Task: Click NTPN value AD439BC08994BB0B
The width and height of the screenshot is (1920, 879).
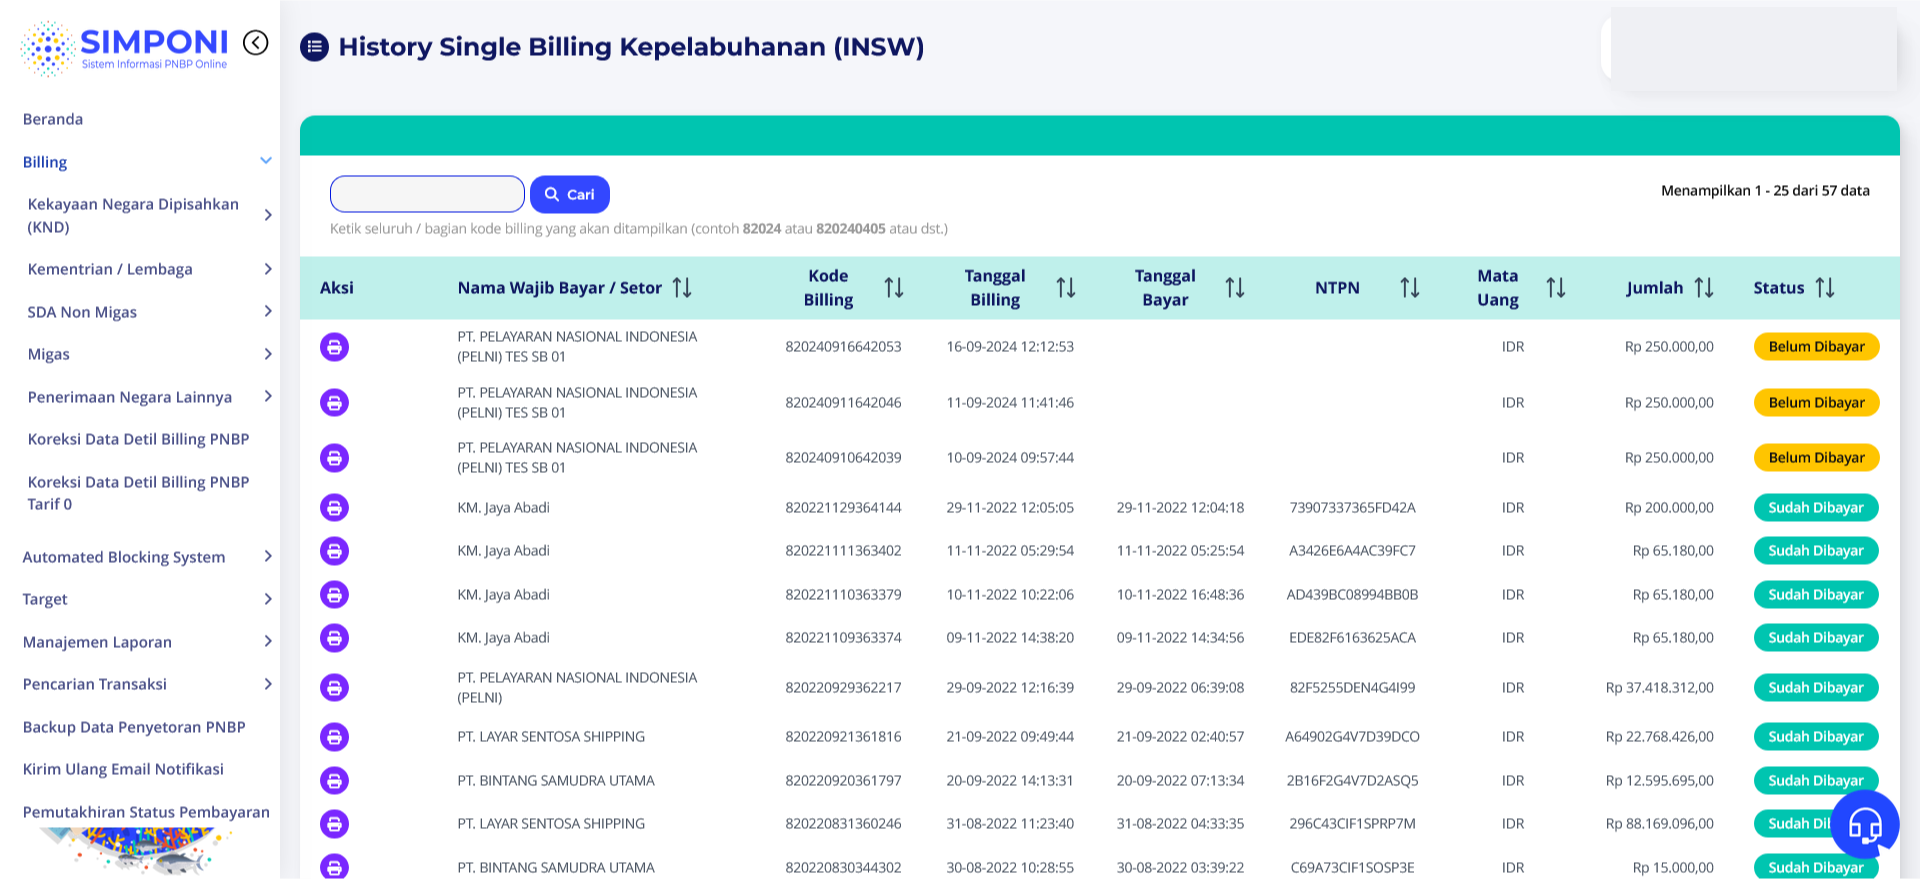Action: click(1352, 595)
